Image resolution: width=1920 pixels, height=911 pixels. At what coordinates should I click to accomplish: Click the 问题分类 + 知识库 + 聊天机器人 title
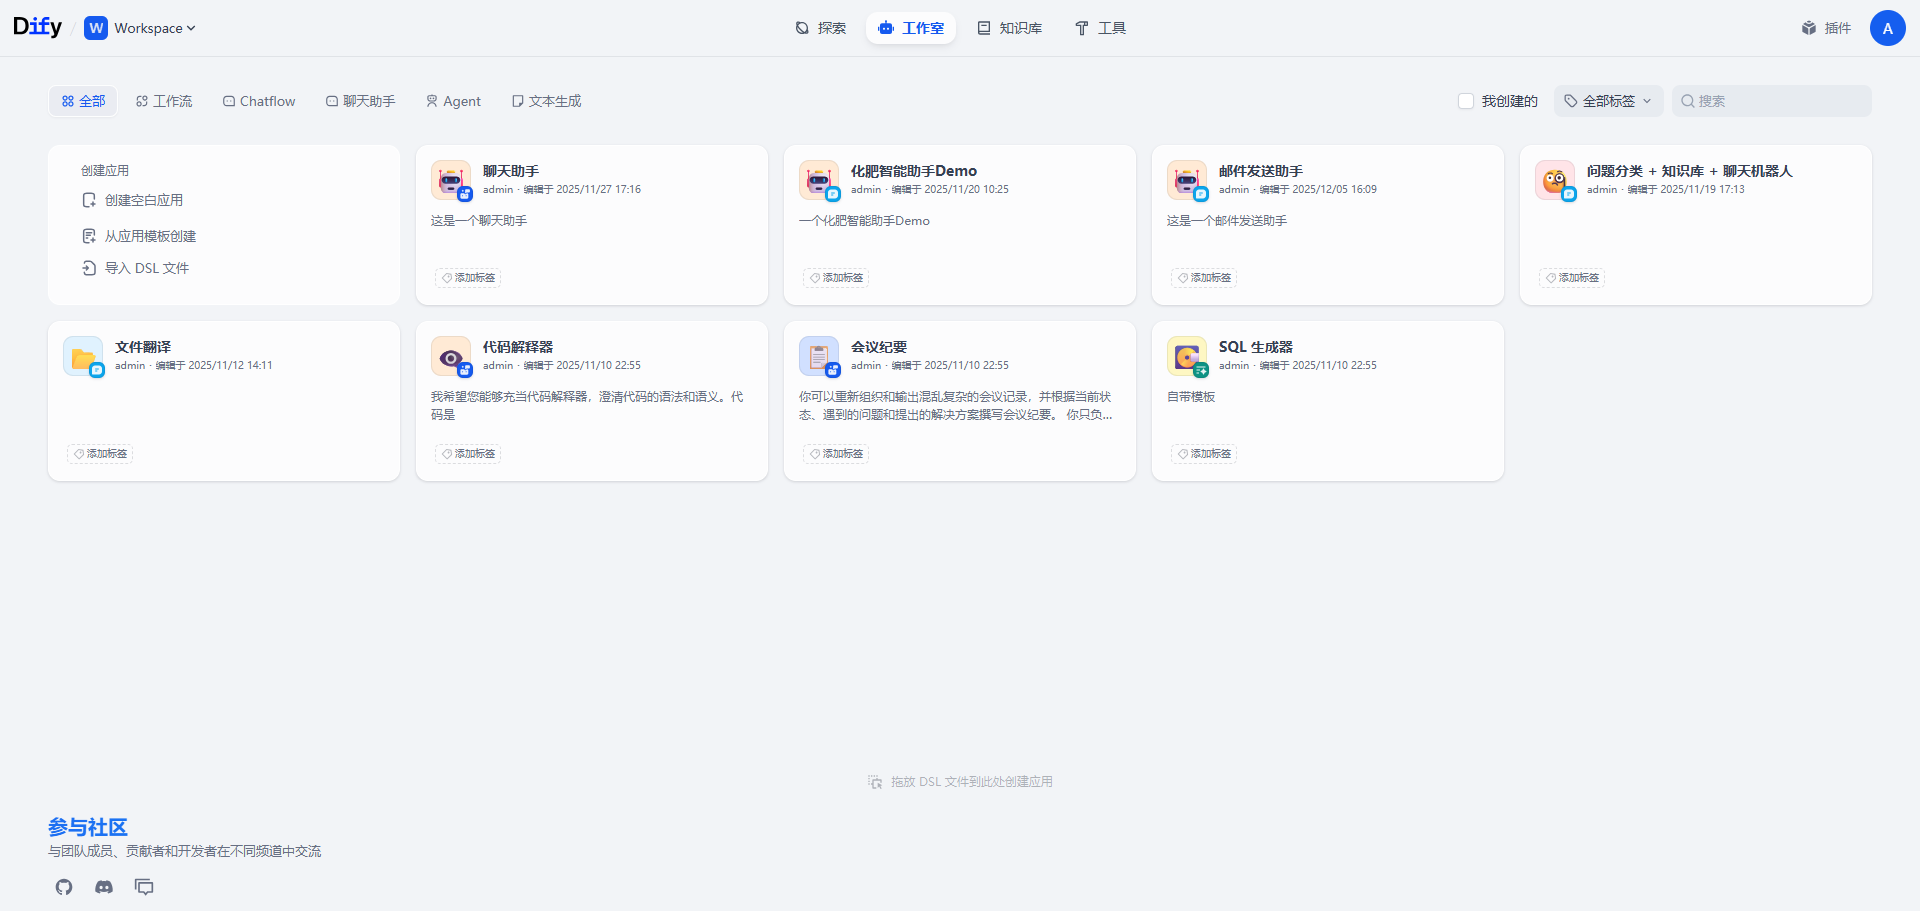(1690, 171)
